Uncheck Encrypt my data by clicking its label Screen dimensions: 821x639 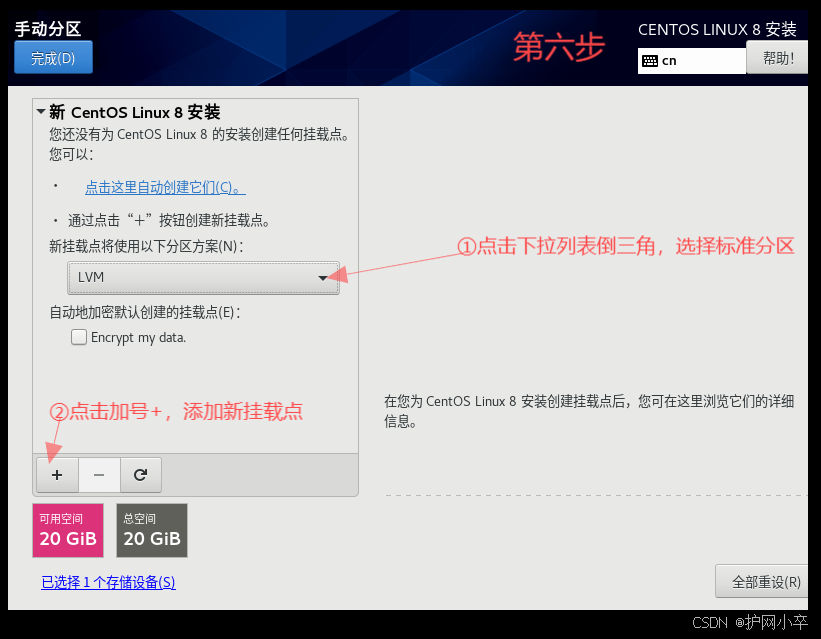coord(138,337)
